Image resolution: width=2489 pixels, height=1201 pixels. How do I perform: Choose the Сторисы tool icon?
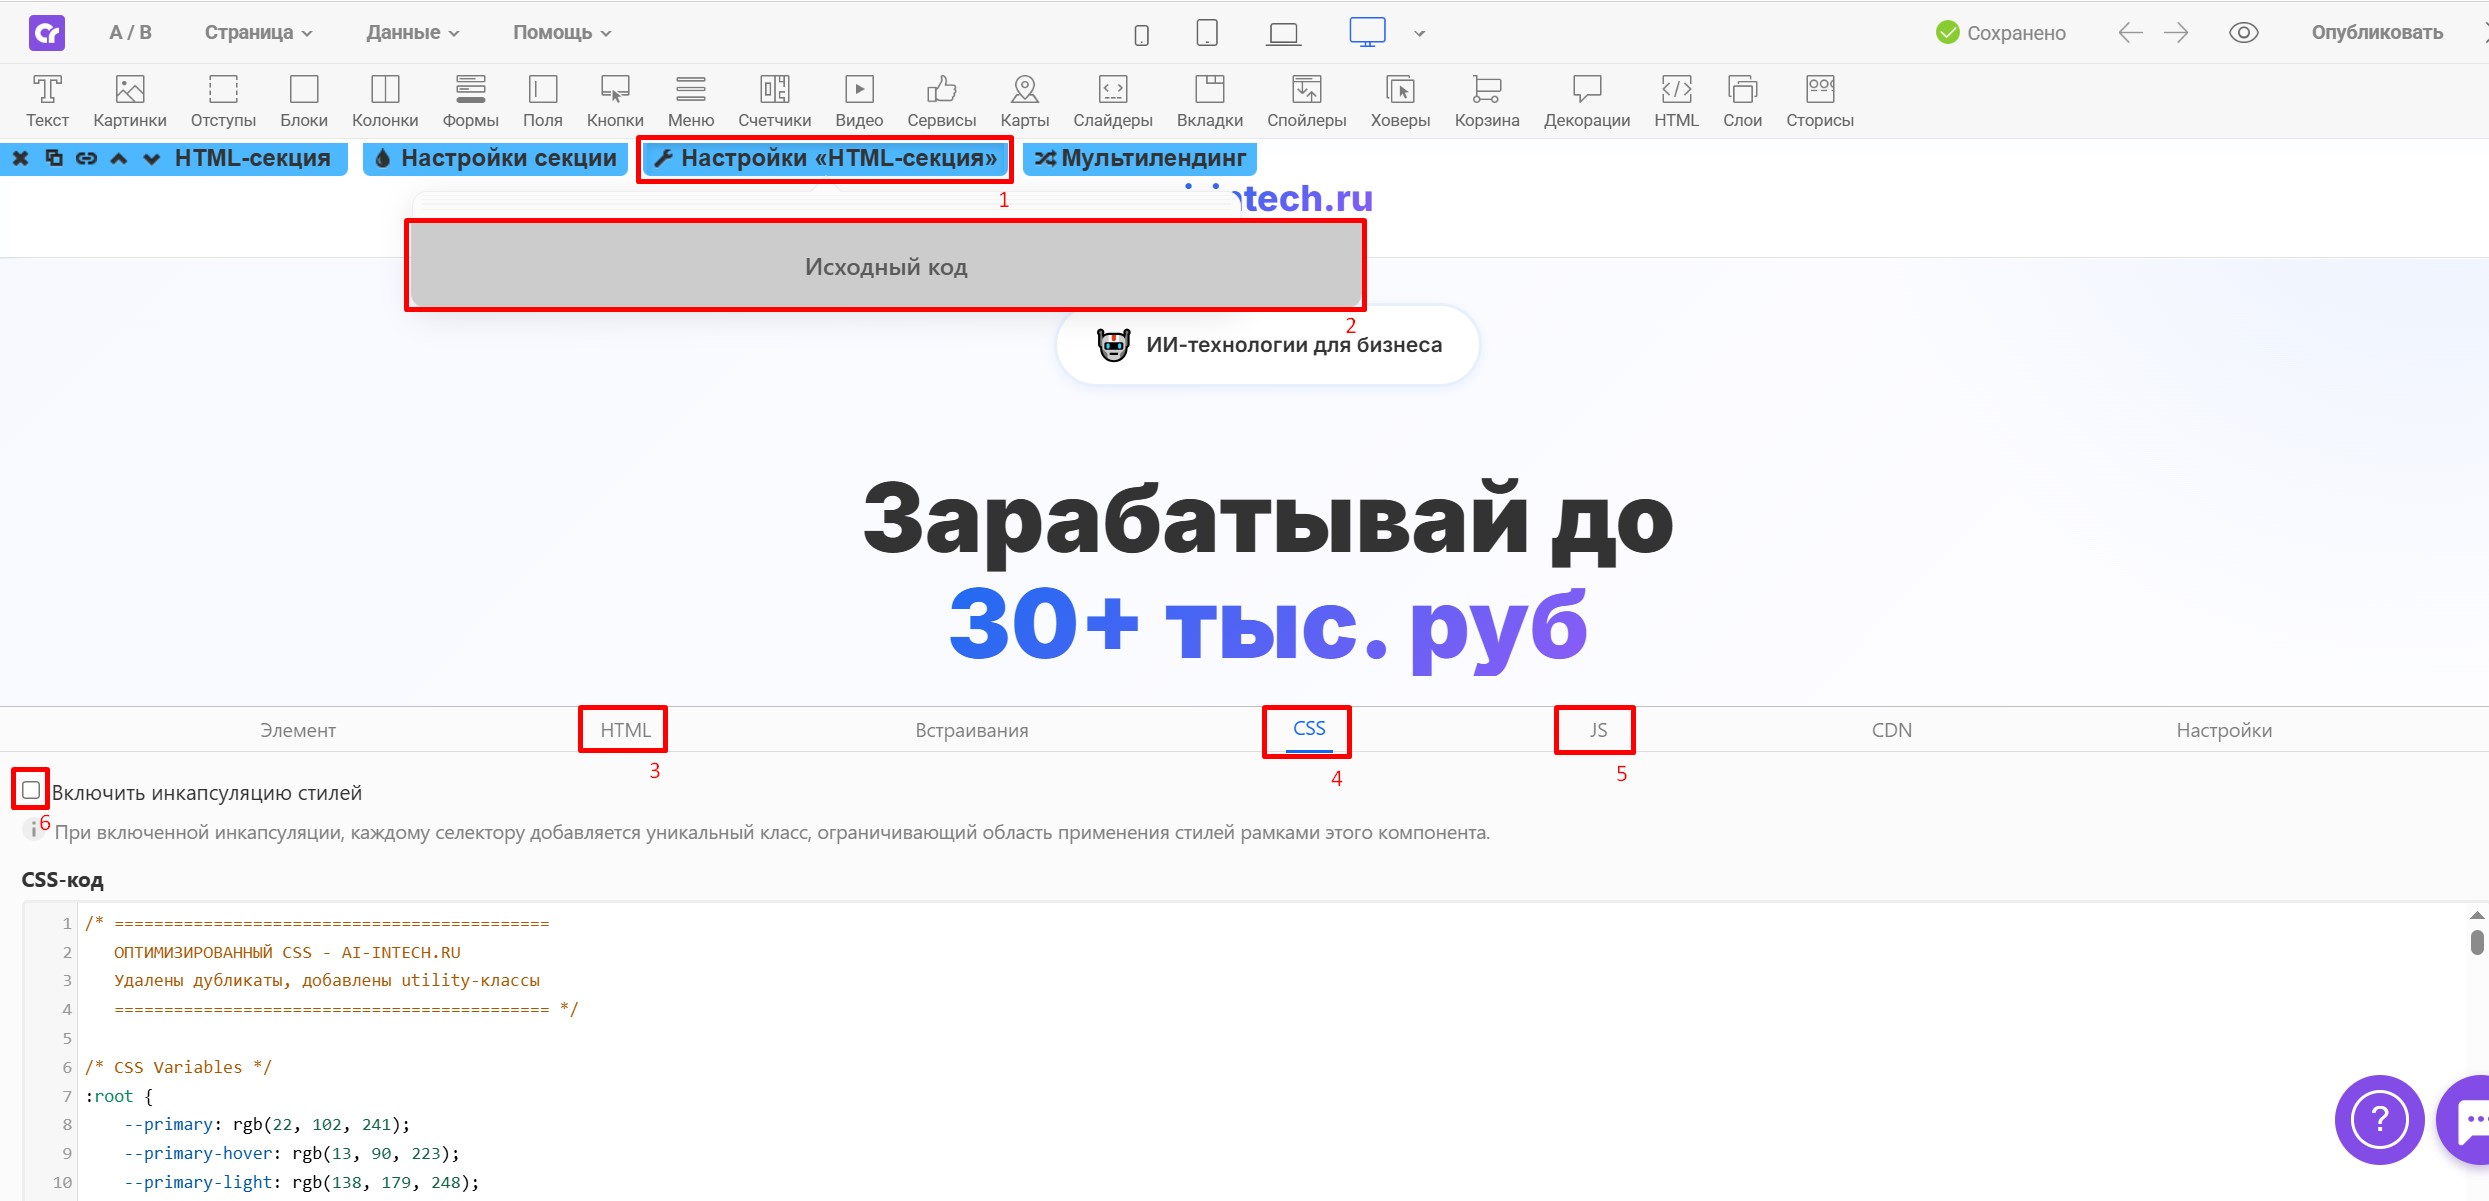1819,100
